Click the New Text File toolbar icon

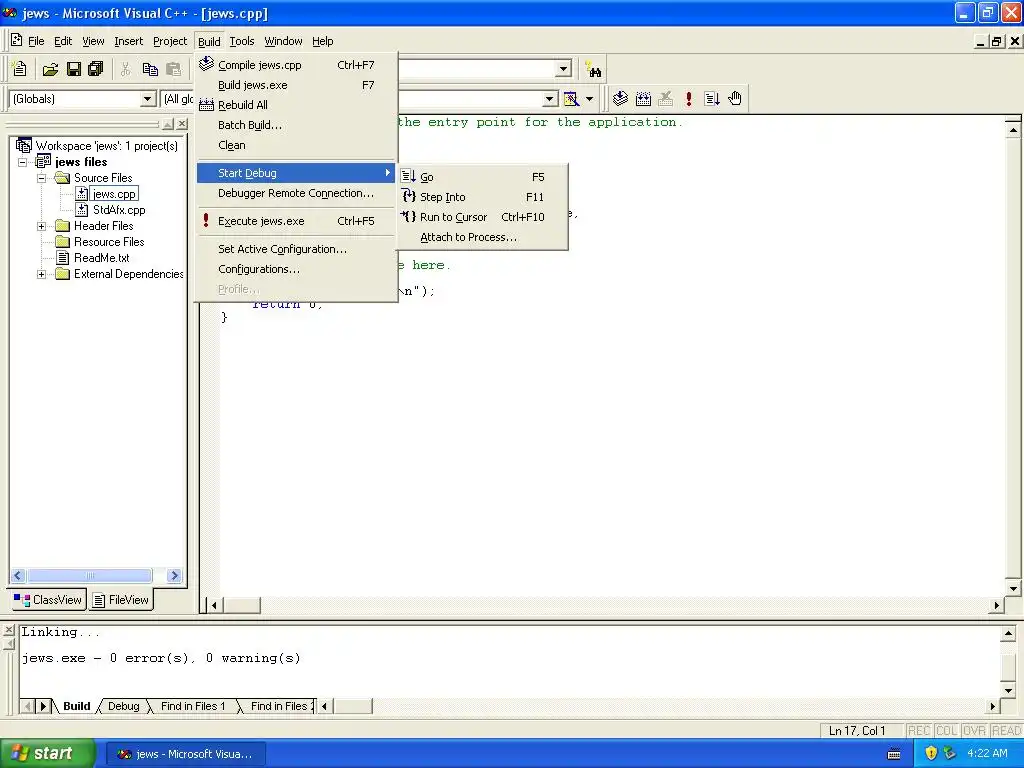click(20, 69)
